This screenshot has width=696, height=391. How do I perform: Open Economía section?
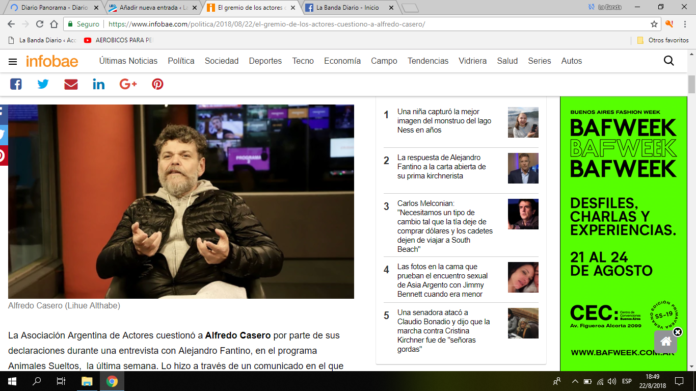pos(342,61)
